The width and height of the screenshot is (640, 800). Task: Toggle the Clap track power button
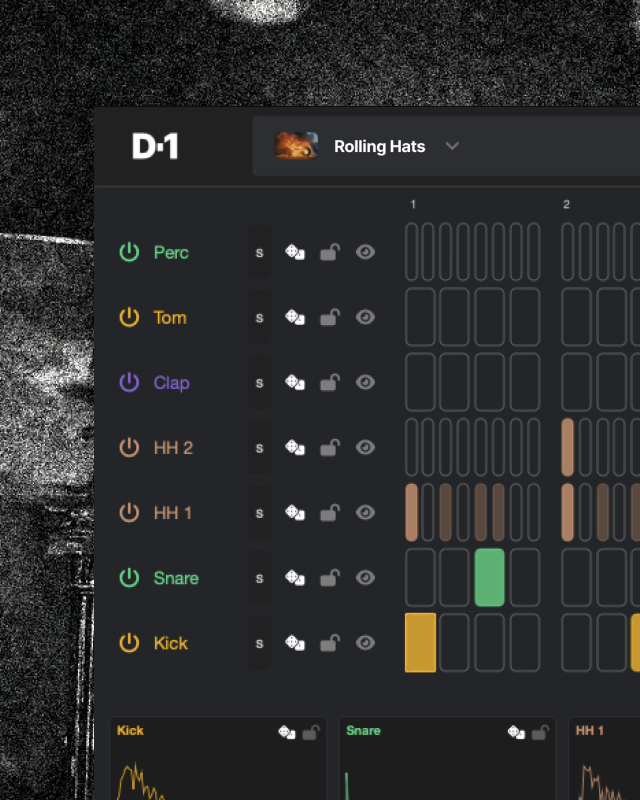(129, 383)
